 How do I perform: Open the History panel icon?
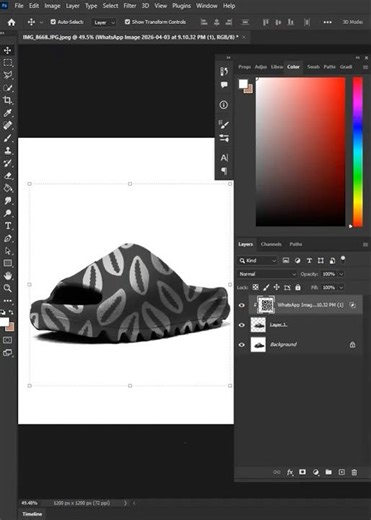click(224, 71)
